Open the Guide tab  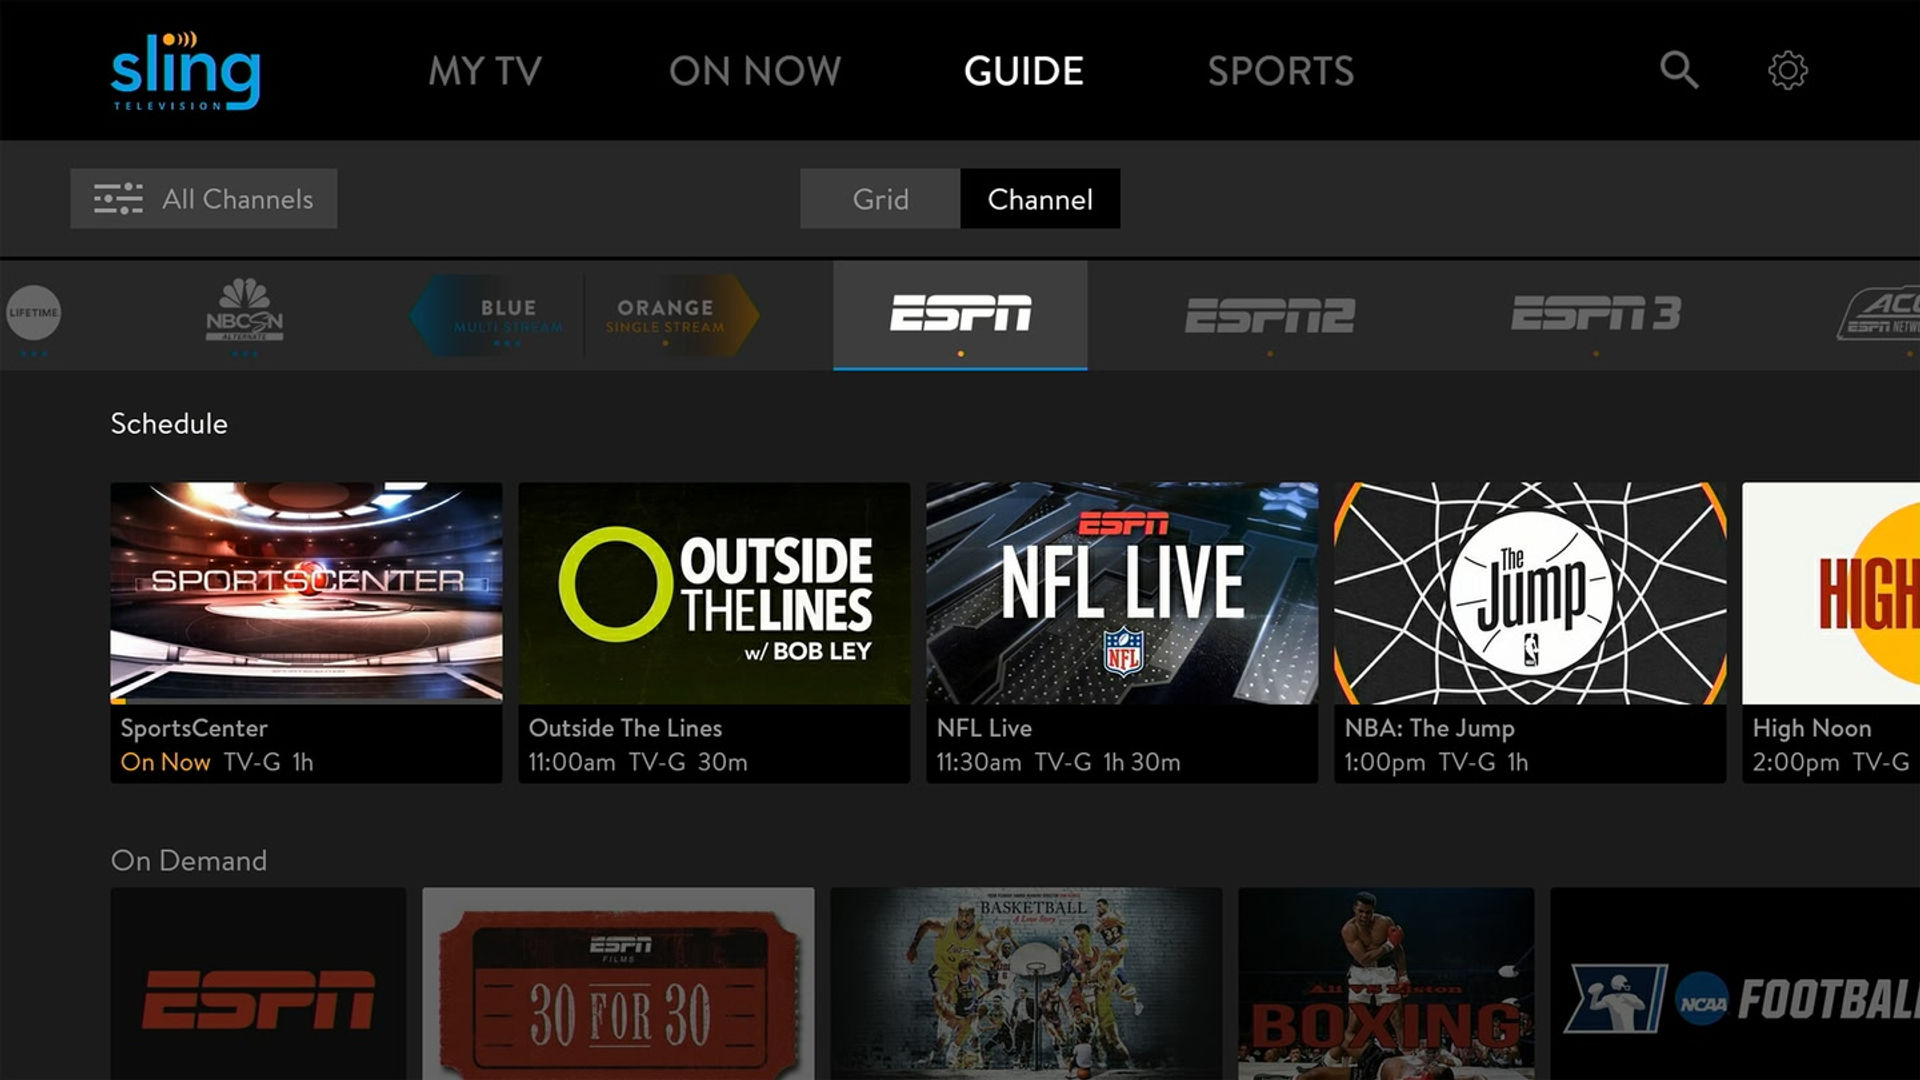pyautogui.click(x=1024, y=71)
